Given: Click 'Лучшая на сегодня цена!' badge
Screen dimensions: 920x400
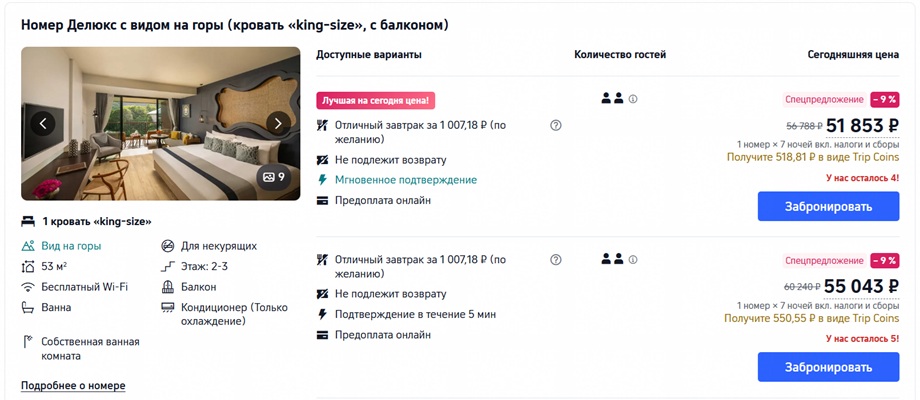Looking at the screenshot, I should point(376,100).
